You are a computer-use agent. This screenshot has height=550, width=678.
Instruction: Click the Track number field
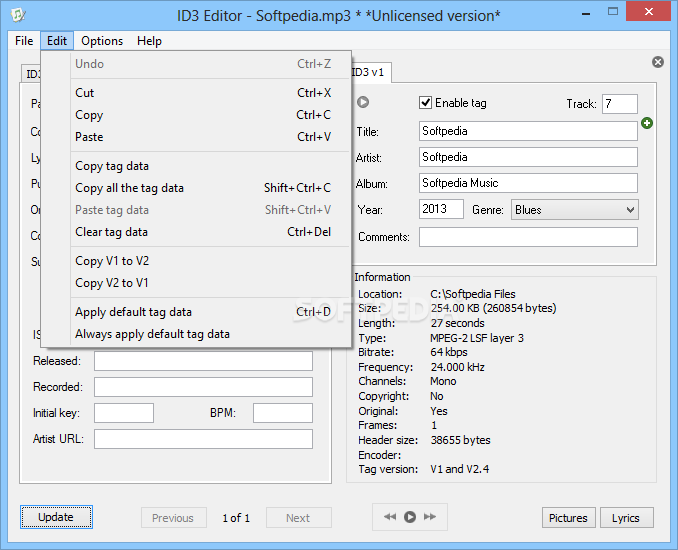coord(620,104)
